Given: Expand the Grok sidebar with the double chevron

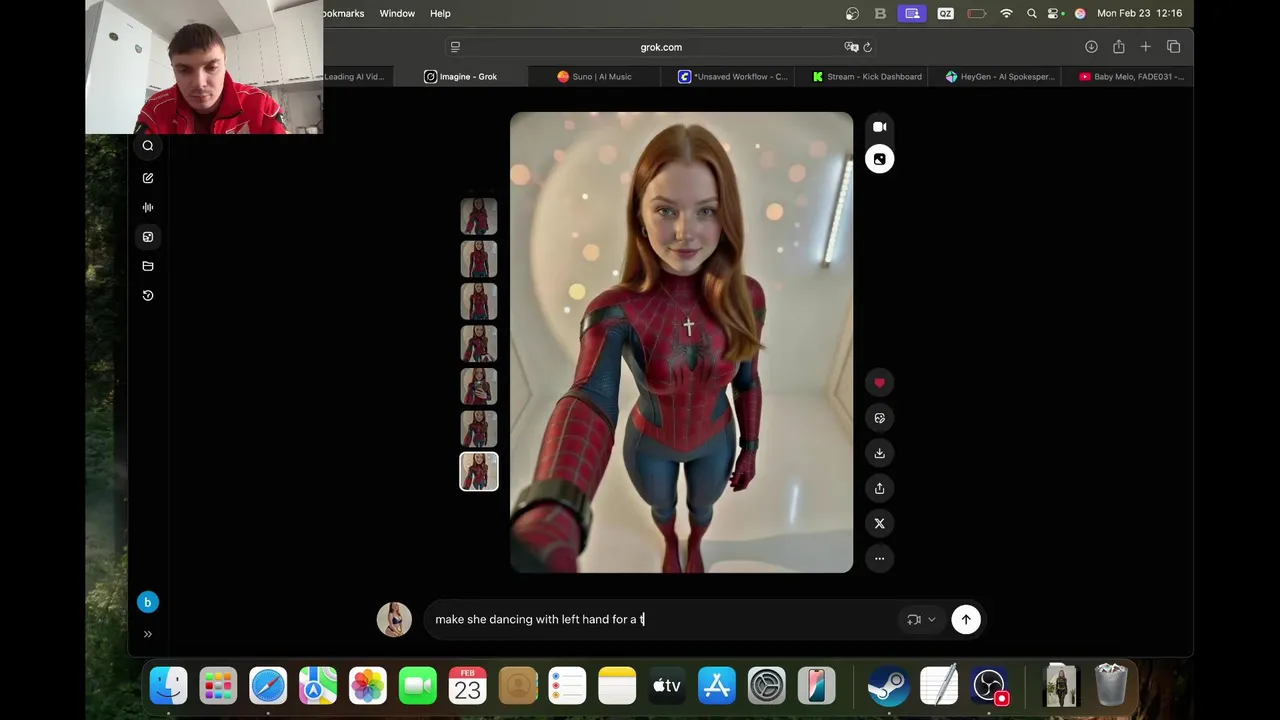Looking at the screenshot, I should [x=148, y=634].
